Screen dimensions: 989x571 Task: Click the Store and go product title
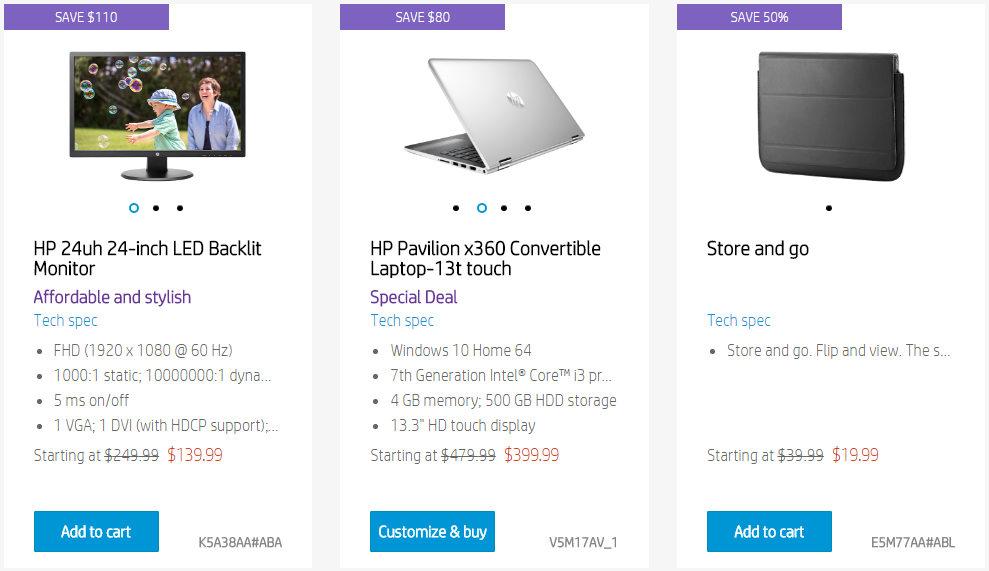point(757,249)
